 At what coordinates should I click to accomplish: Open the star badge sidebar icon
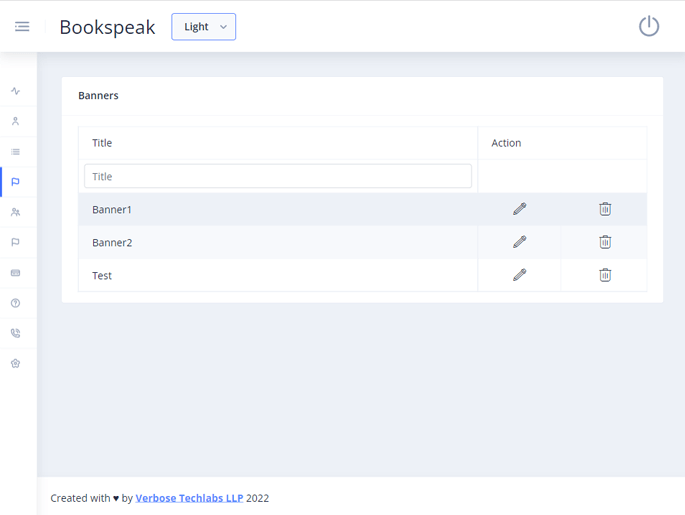coord(15,363)
